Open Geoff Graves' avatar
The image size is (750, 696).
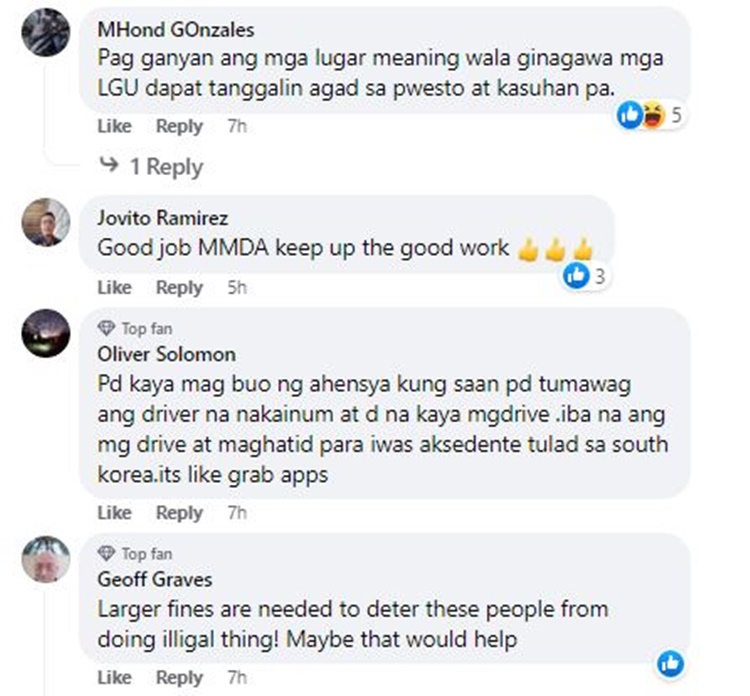(46, 559)
